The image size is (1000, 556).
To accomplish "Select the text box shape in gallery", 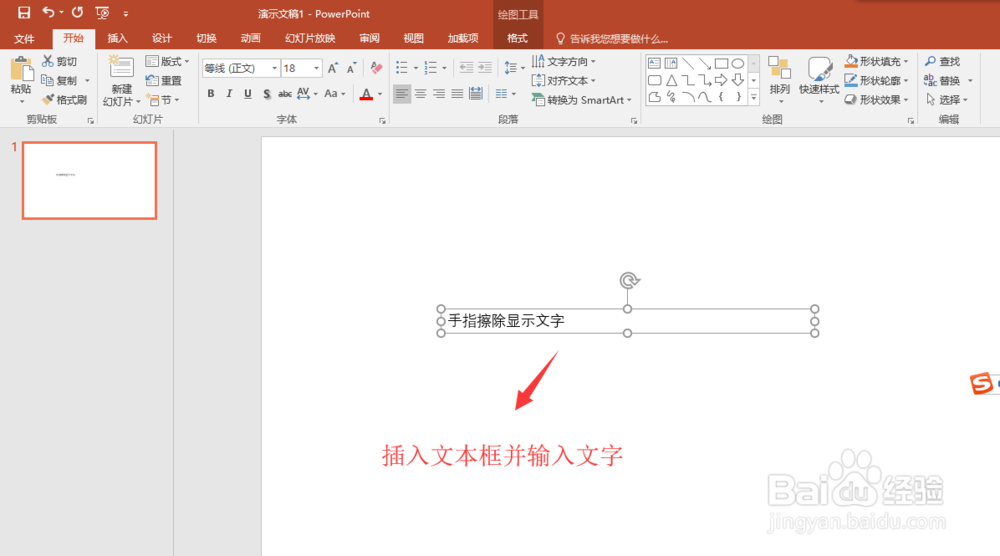I will (x=654, y=63).
